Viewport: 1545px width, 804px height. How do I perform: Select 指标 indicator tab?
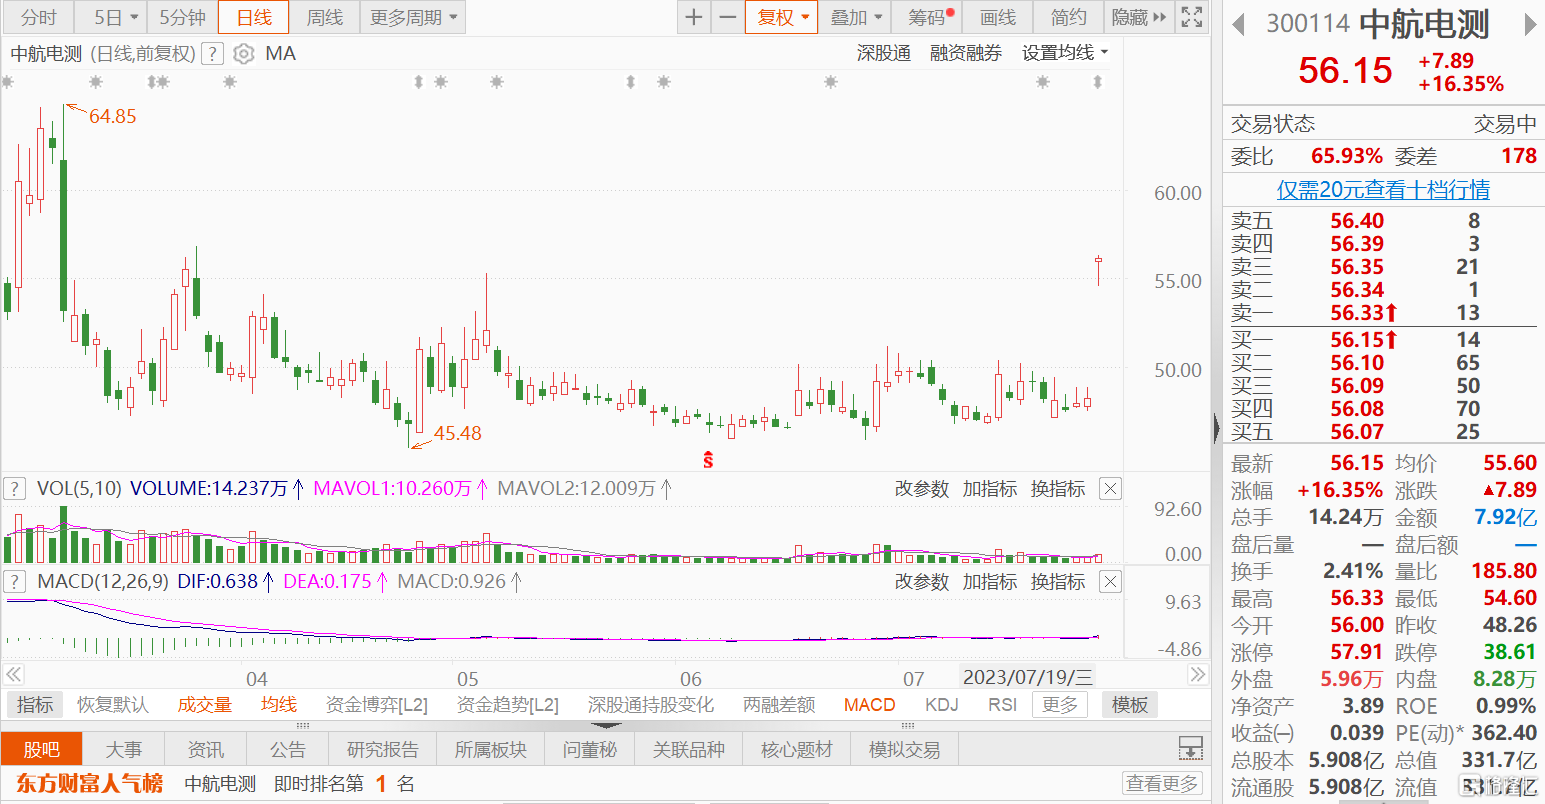click(34, 705)
